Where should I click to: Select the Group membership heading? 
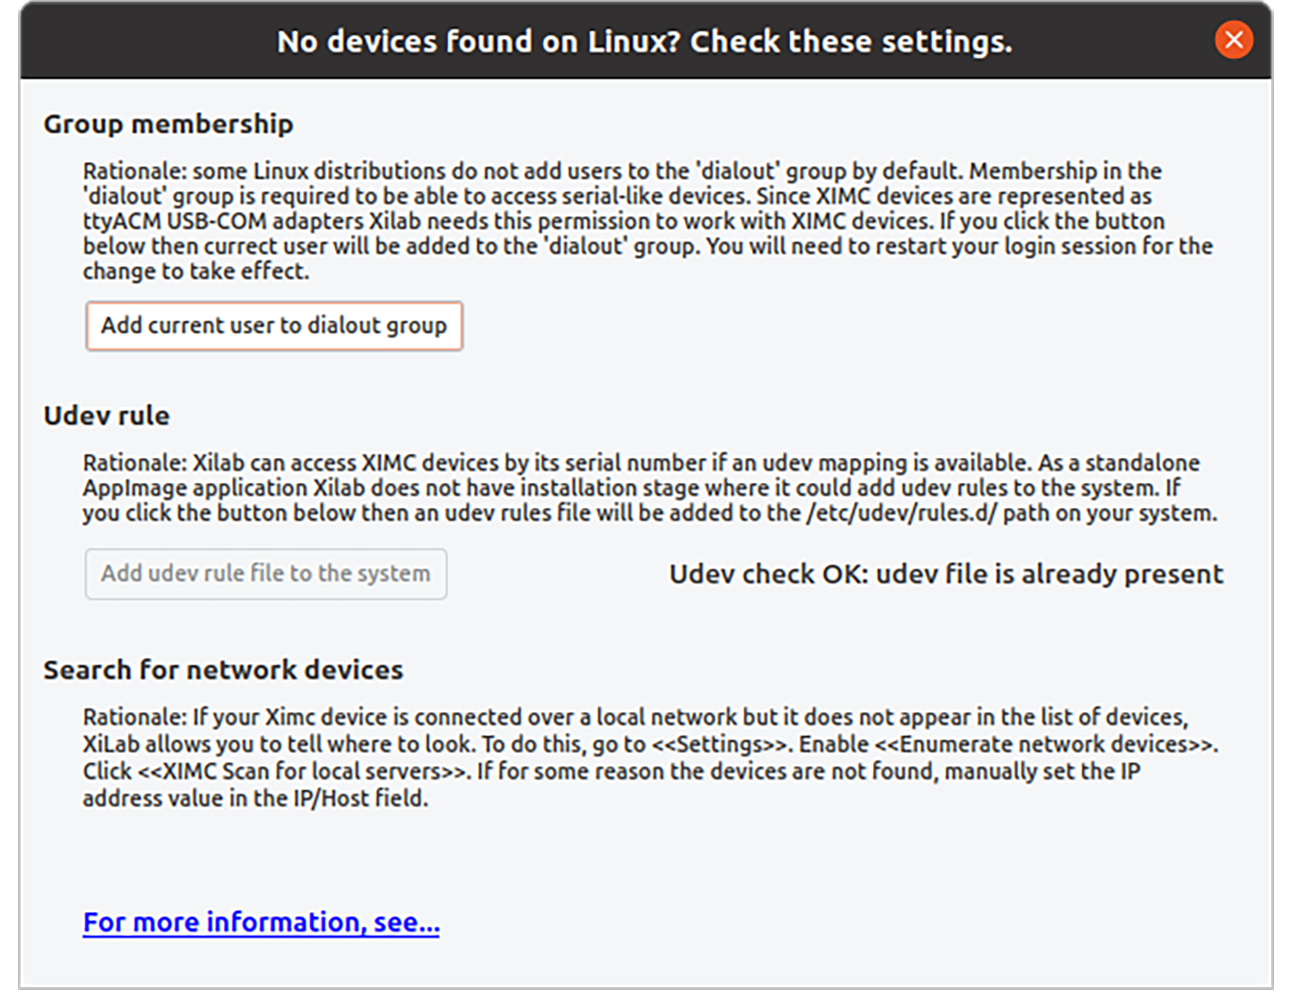point(168,124)
